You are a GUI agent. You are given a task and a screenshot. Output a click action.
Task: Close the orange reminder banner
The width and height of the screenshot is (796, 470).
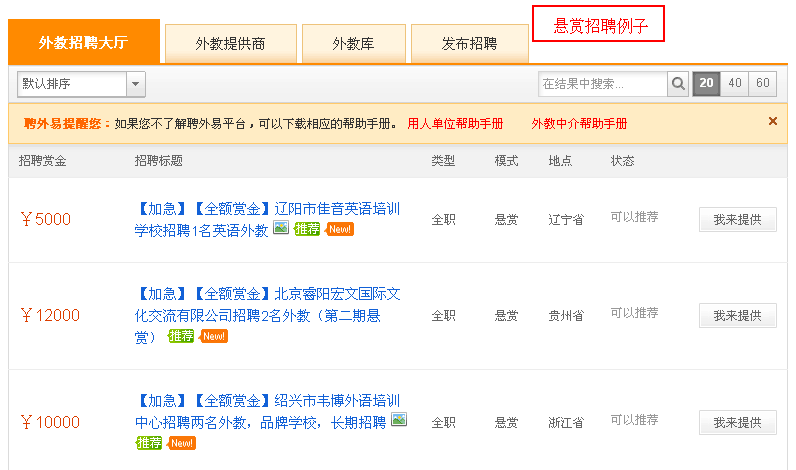click(772, 121)
